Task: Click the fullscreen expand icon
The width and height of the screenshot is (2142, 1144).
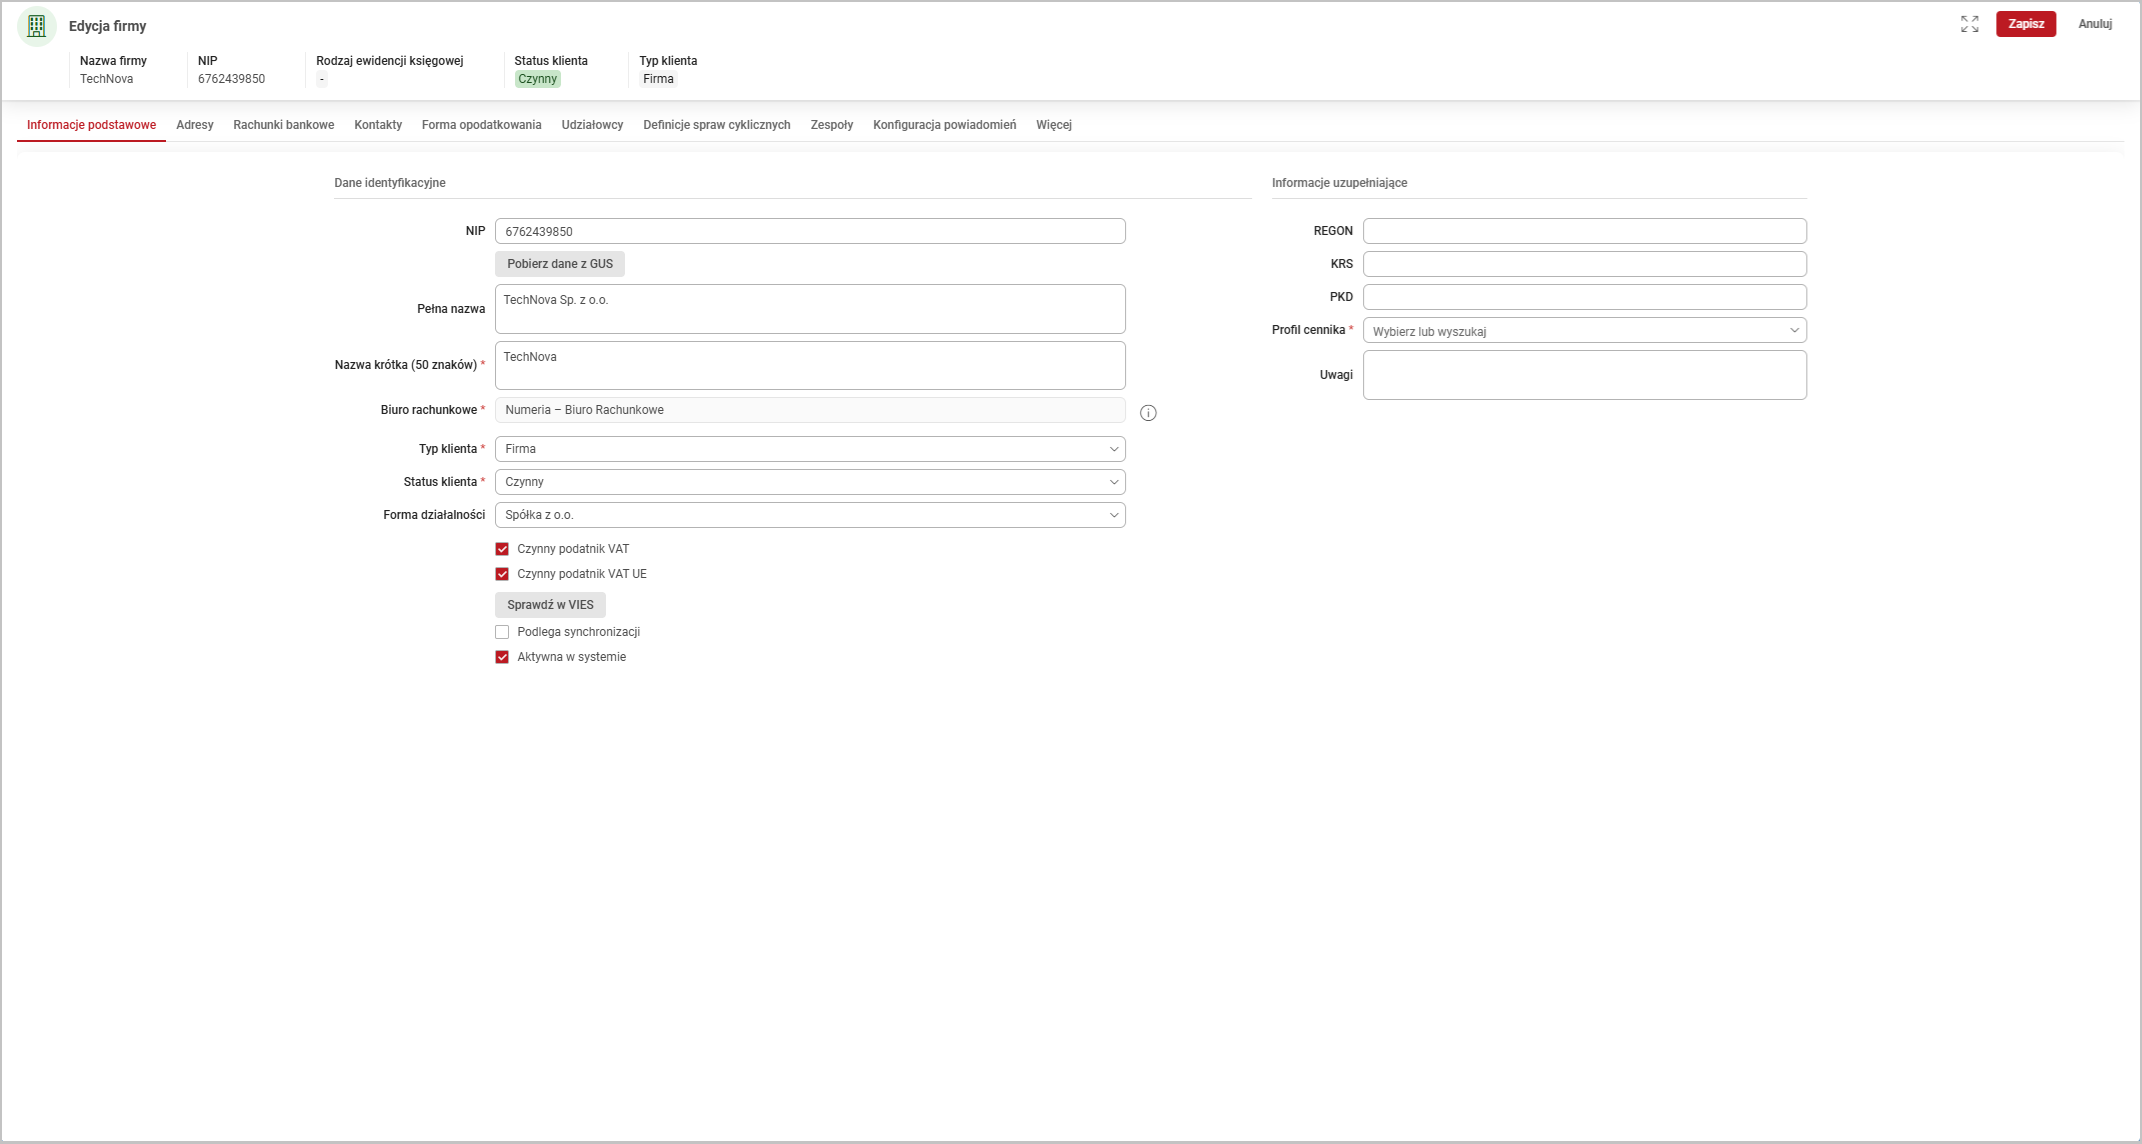Action: 1969,24
